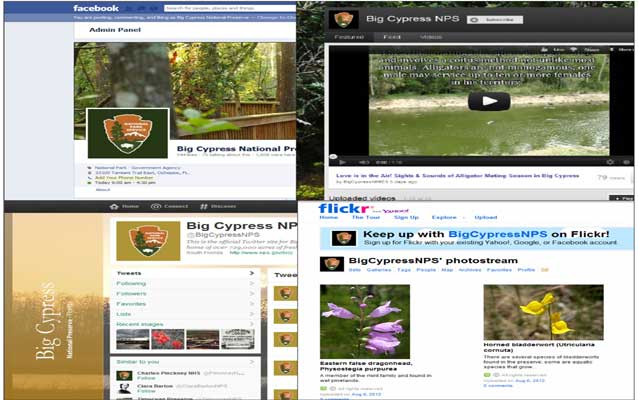Click the Clara Barton avatar icon
Screen dimensions: 638x400
coord(125,389)
